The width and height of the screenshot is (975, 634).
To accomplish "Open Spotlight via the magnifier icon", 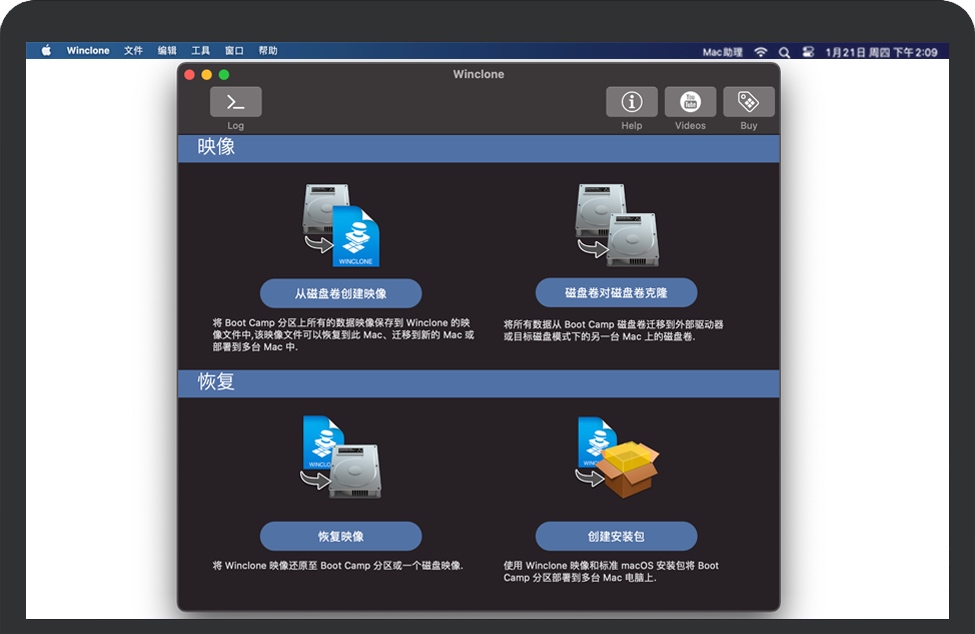I will coord(784,49).
